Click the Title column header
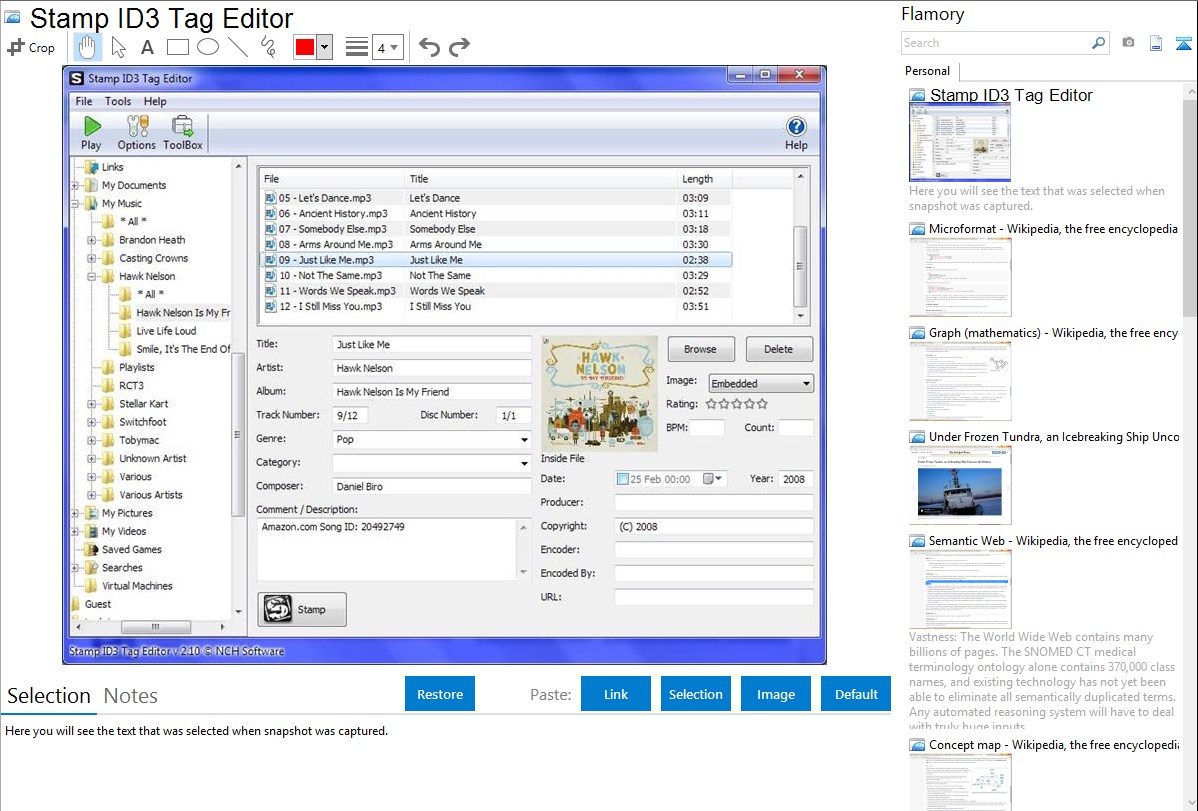The width and height of the screenshot is (1198, 811). coord(540,179)
